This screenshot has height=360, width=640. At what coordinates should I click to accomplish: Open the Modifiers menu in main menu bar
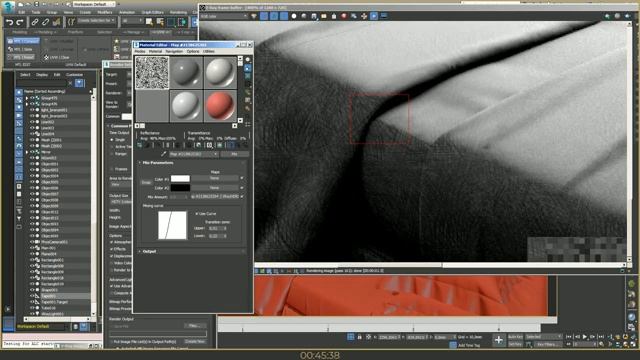[x=105, y=13]
